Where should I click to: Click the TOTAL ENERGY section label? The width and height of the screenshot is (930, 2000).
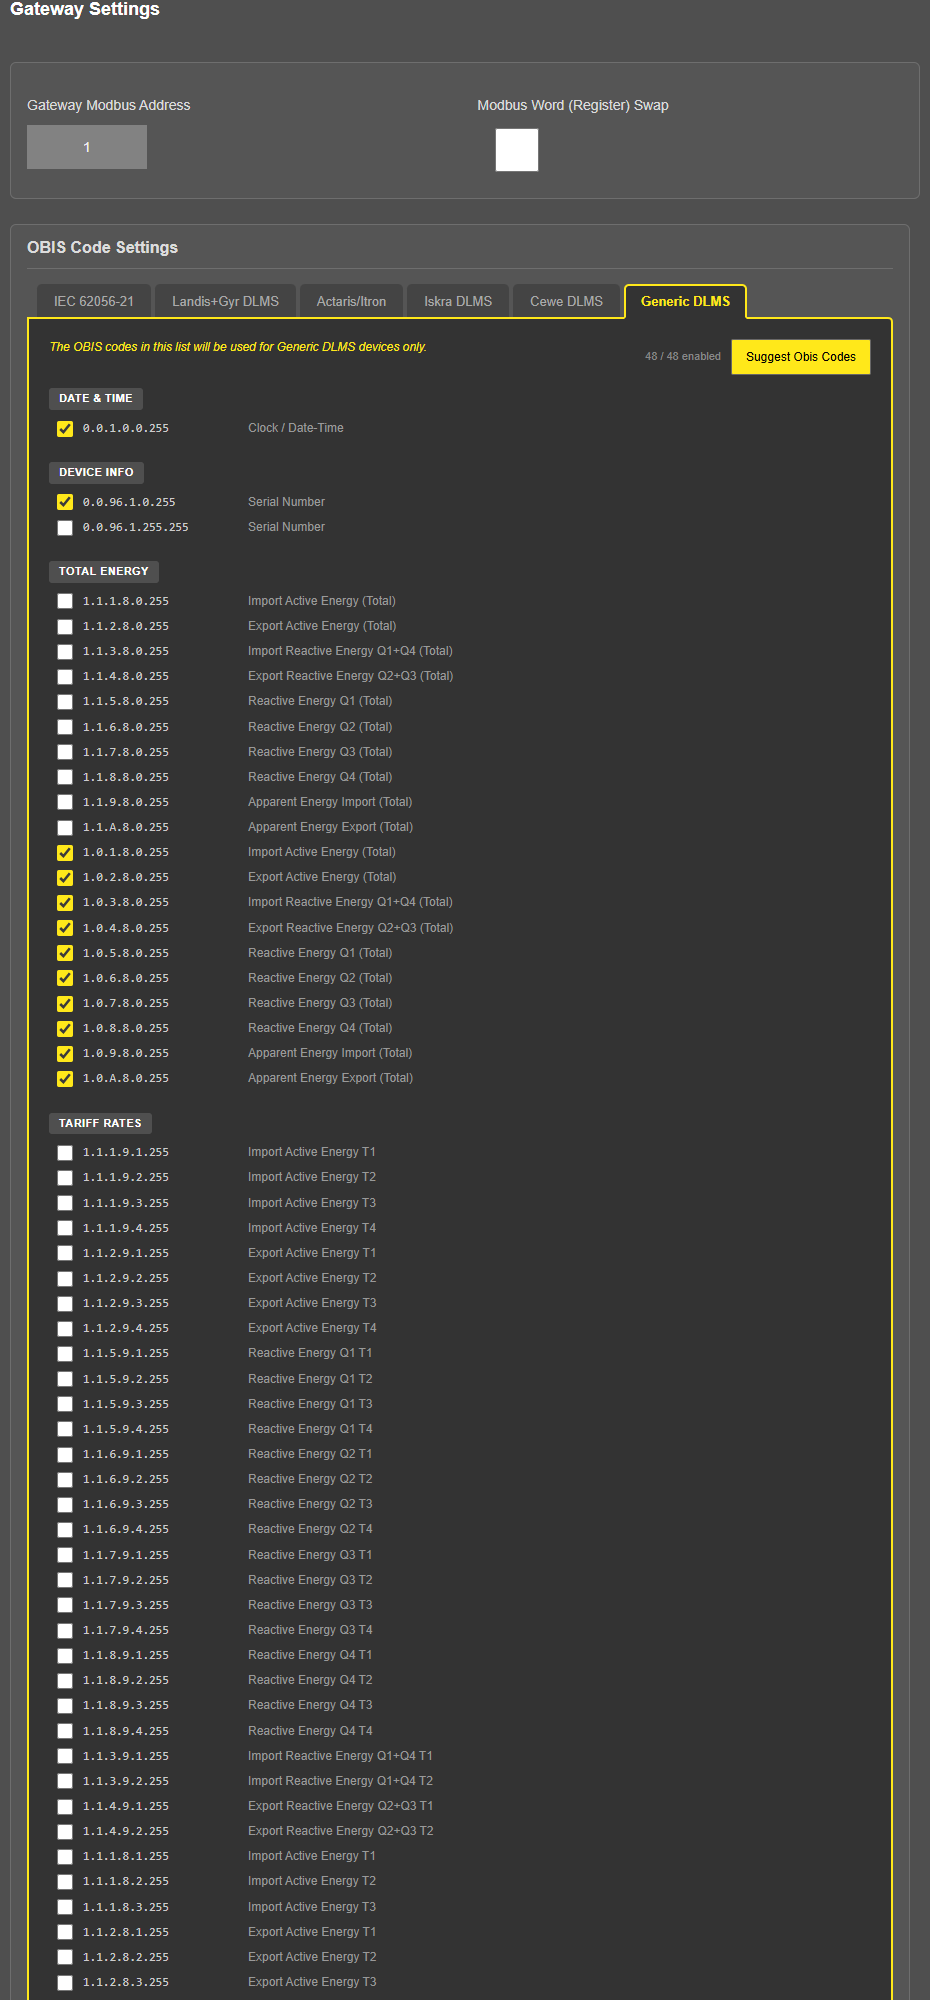pyautogui.click(x=104, y=571)
